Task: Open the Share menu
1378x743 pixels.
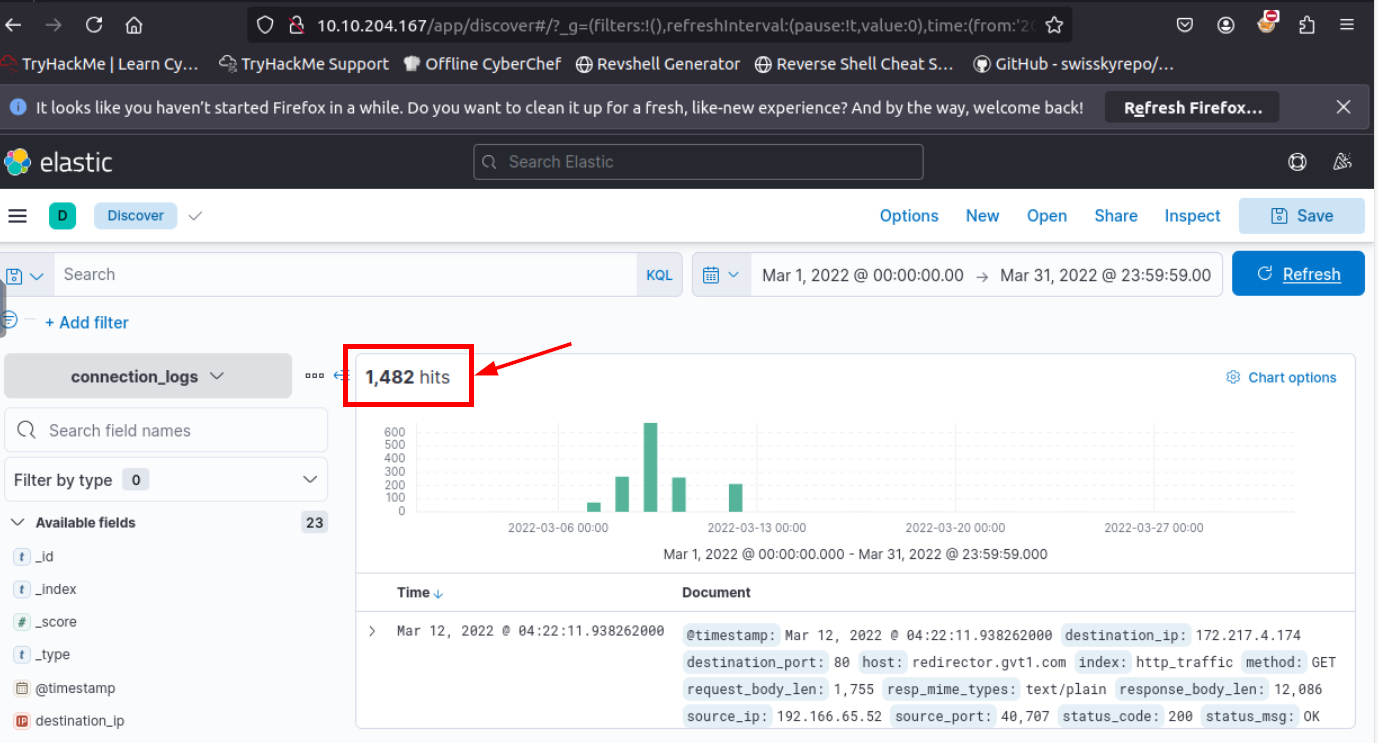Action: point(1116,216)
